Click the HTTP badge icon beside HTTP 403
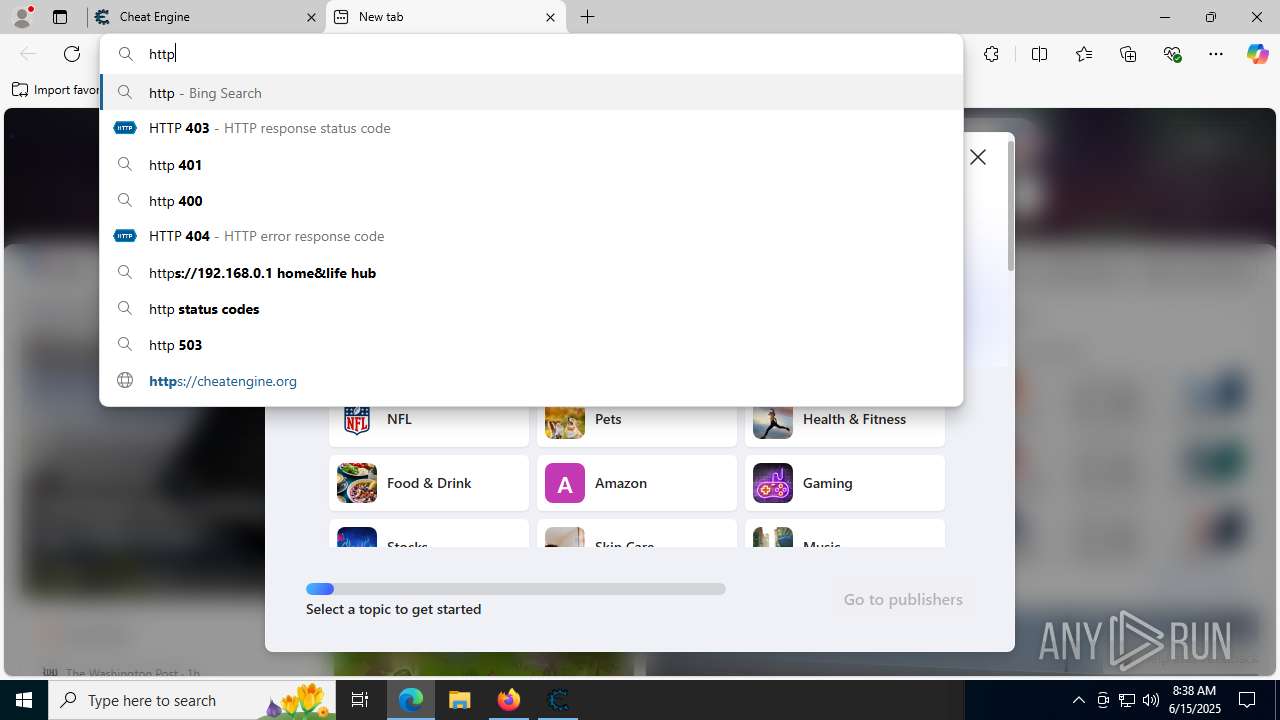The height and width of the screenshot is (720, 1280). [x=125, y=128]
